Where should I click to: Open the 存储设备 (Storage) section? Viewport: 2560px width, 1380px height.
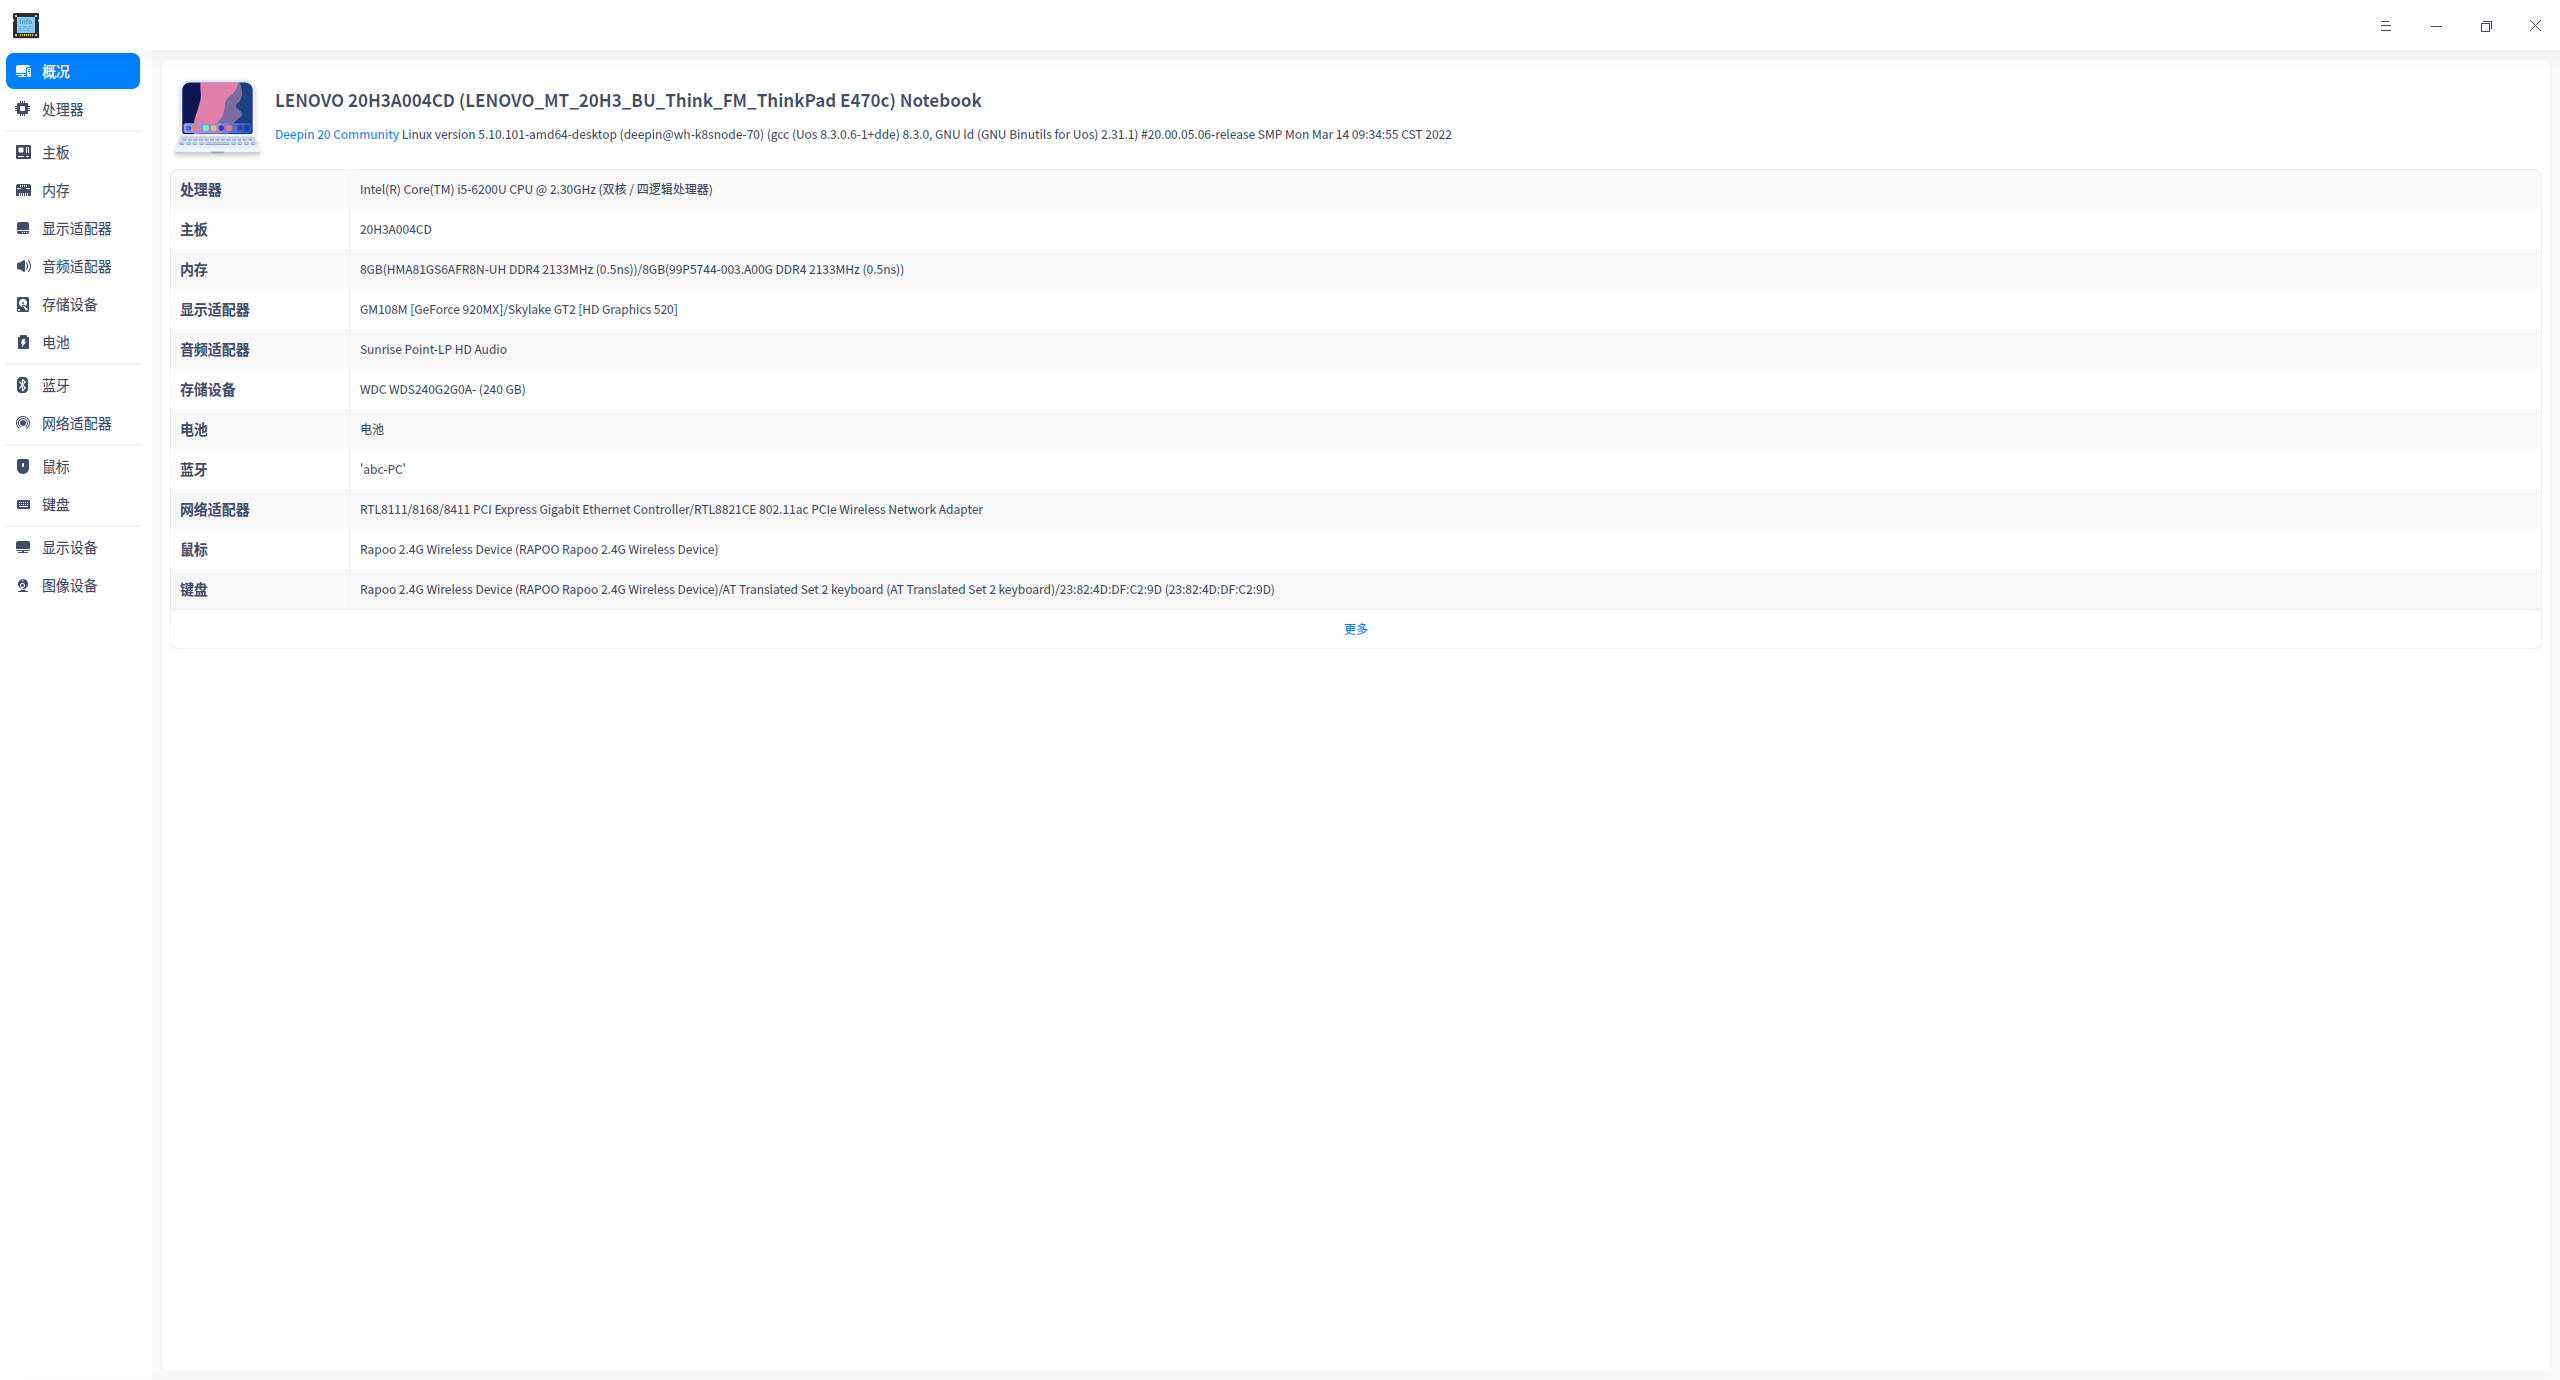click(72, 304)
